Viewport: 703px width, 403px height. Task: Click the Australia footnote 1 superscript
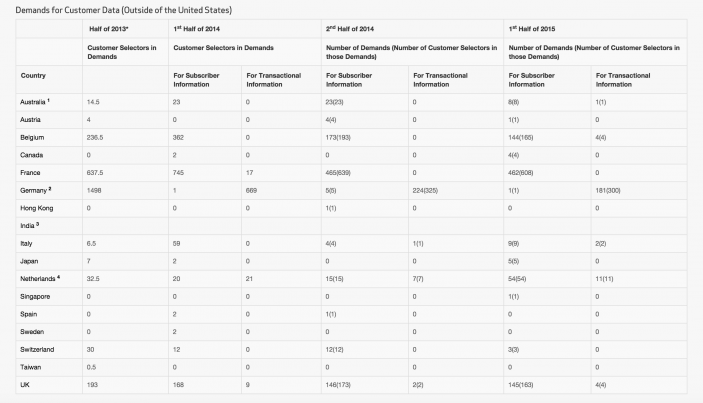(x=49, y=100)
